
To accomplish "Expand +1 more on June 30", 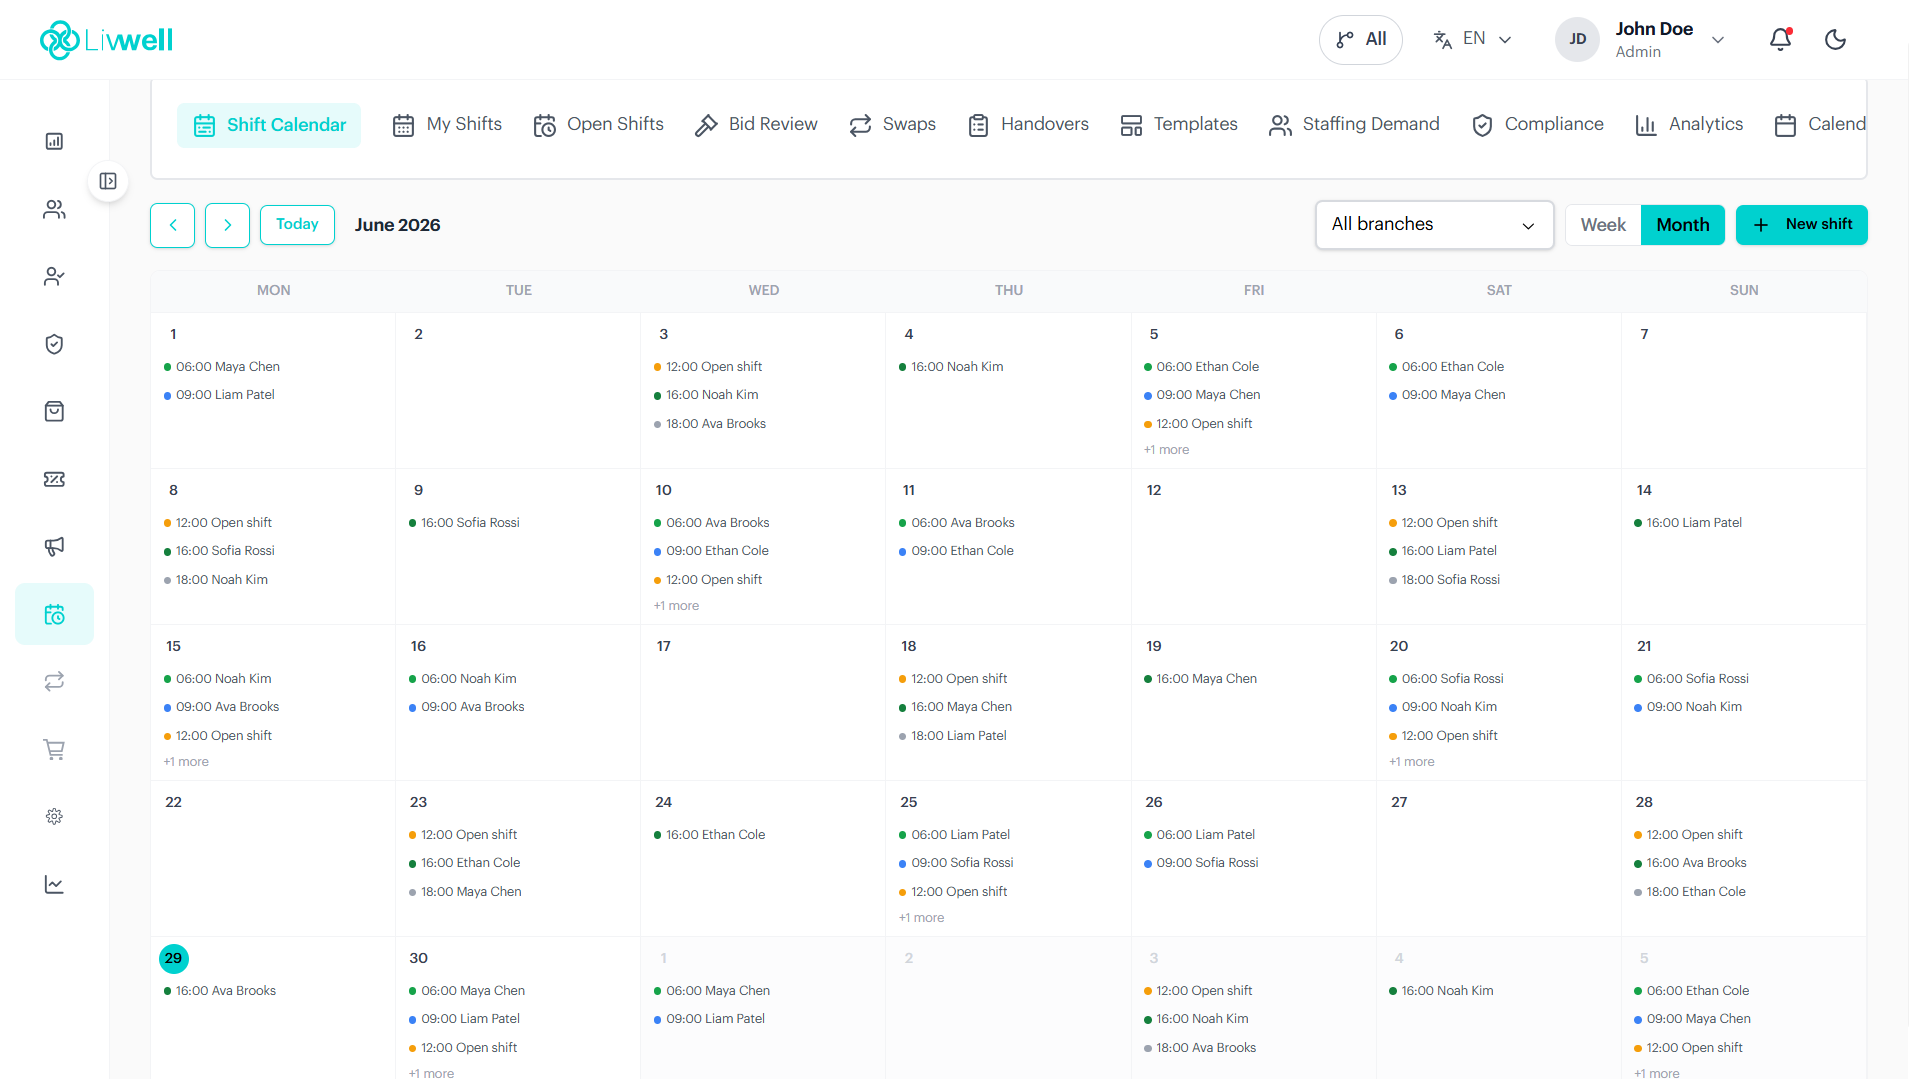I will pyautogui.click(x=431, y=1073).
